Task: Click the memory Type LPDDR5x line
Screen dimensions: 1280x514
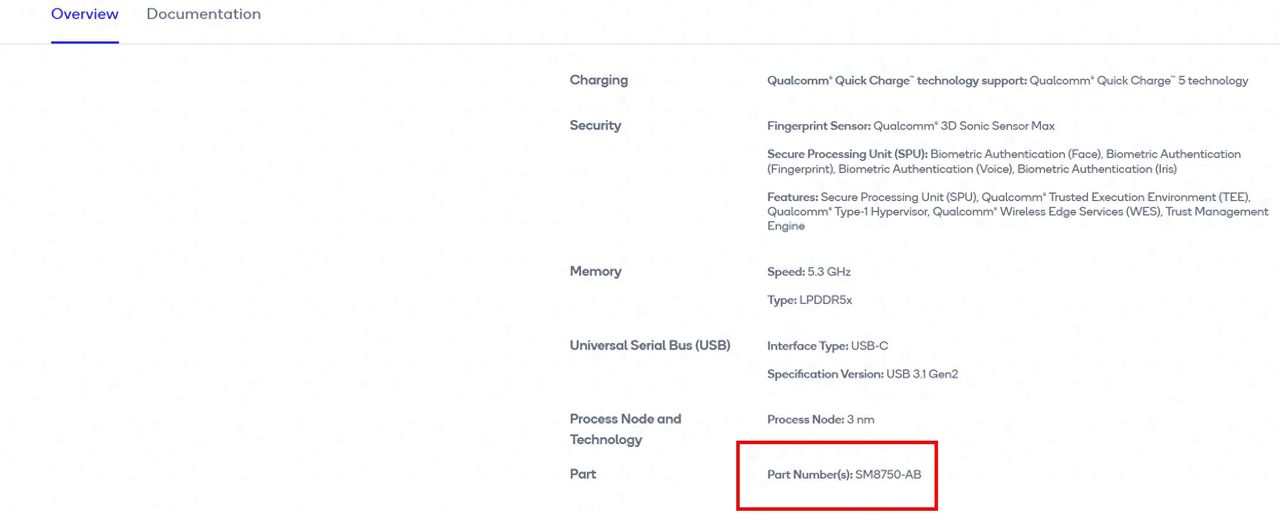Action: point(809,300)
